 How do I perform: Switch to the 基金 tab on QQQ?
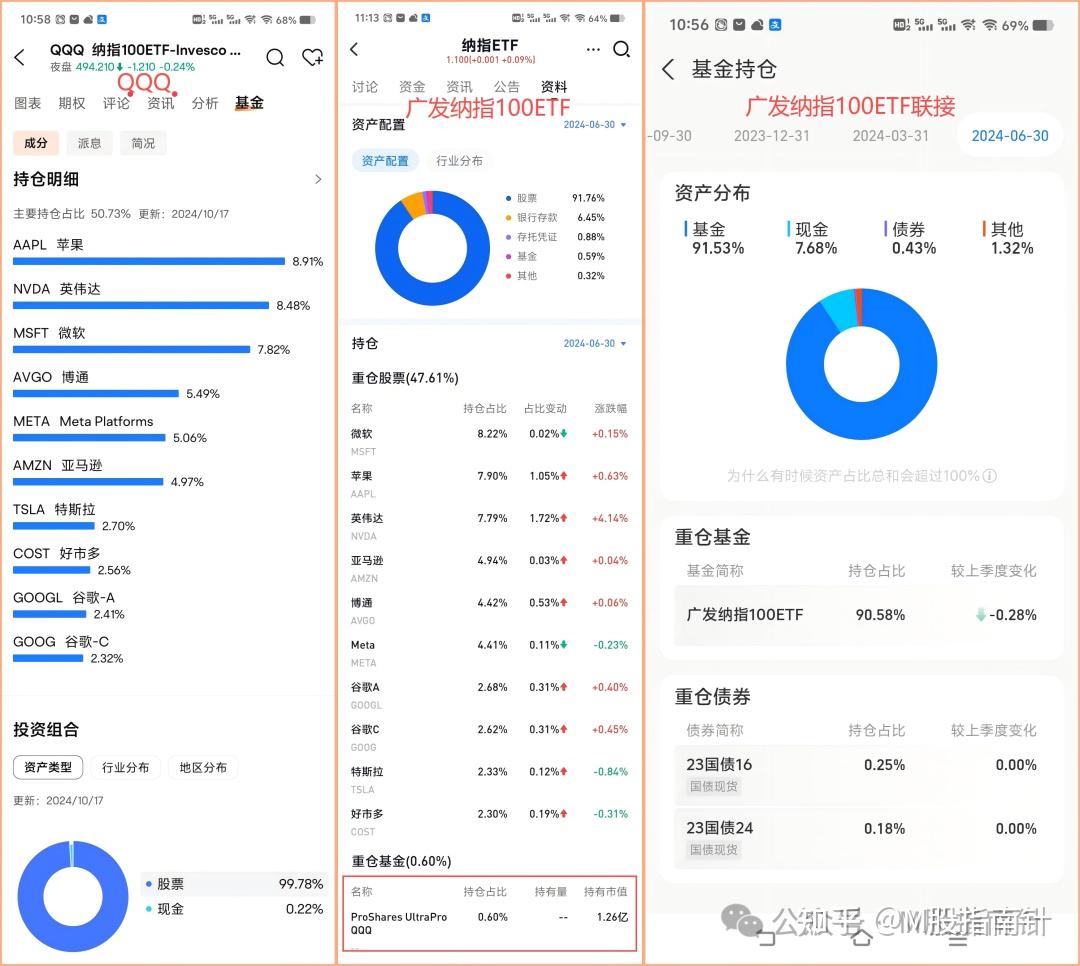coord(249,103)
